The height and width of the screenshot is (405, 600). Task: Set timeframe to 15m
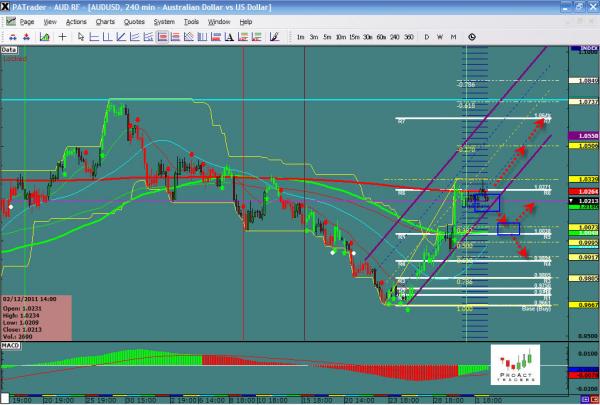coord(355,37)
